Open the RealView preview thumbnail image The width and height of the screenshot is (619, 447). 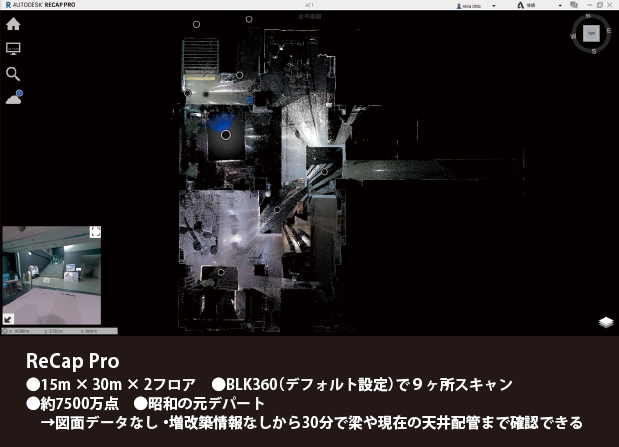[x=52, y=275]
